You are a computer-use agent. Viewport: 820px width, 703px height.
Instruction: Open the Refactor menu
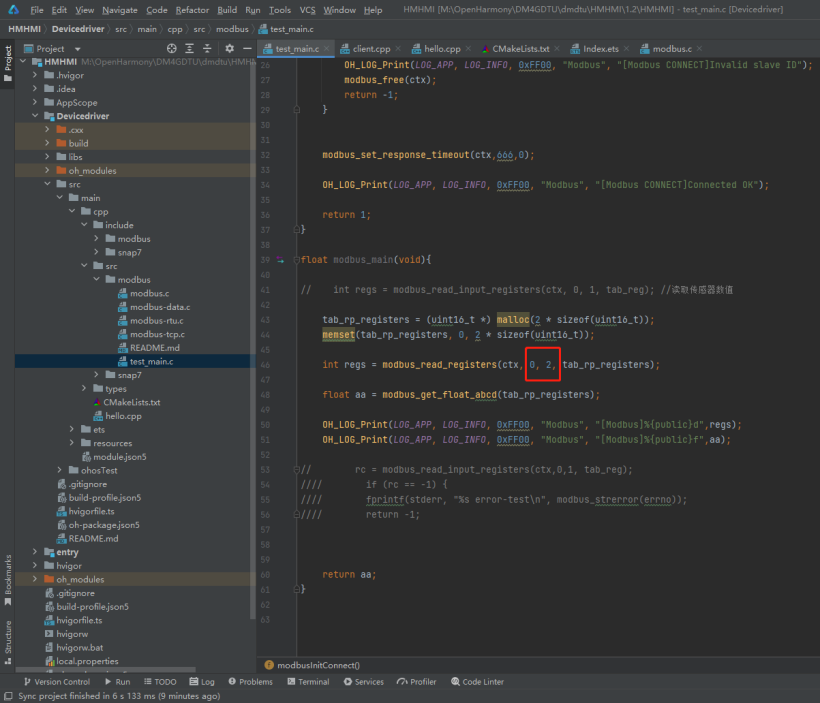click(x=192, y=10)
